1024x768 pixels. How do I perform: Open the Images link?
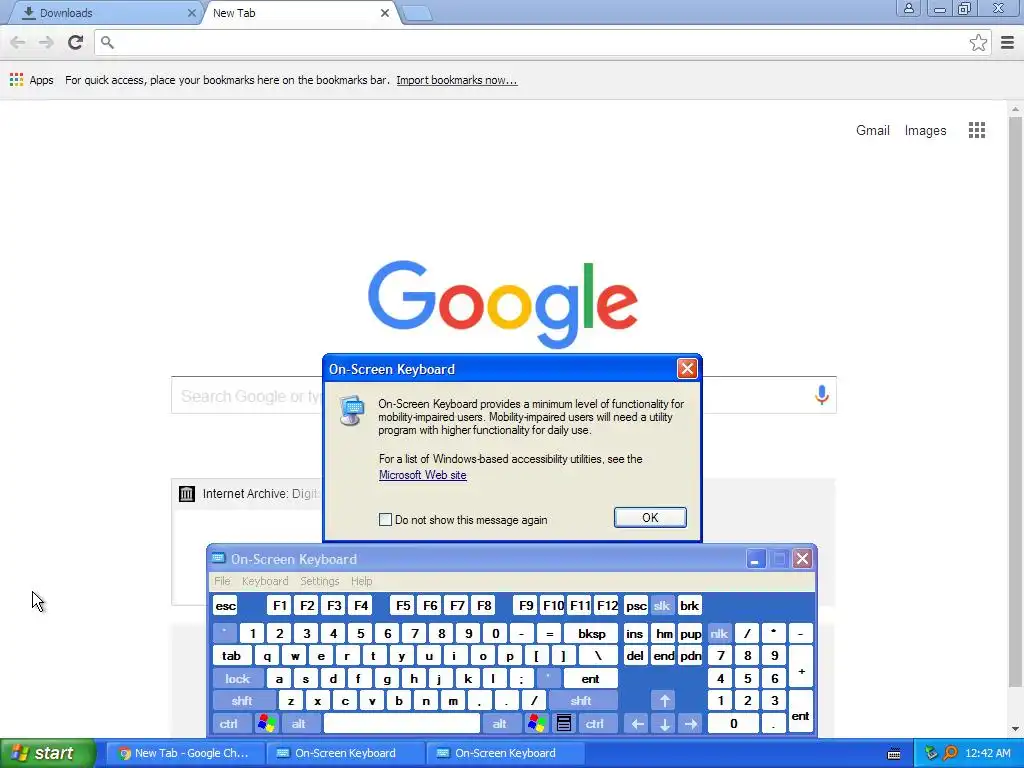tap(925, 130)
